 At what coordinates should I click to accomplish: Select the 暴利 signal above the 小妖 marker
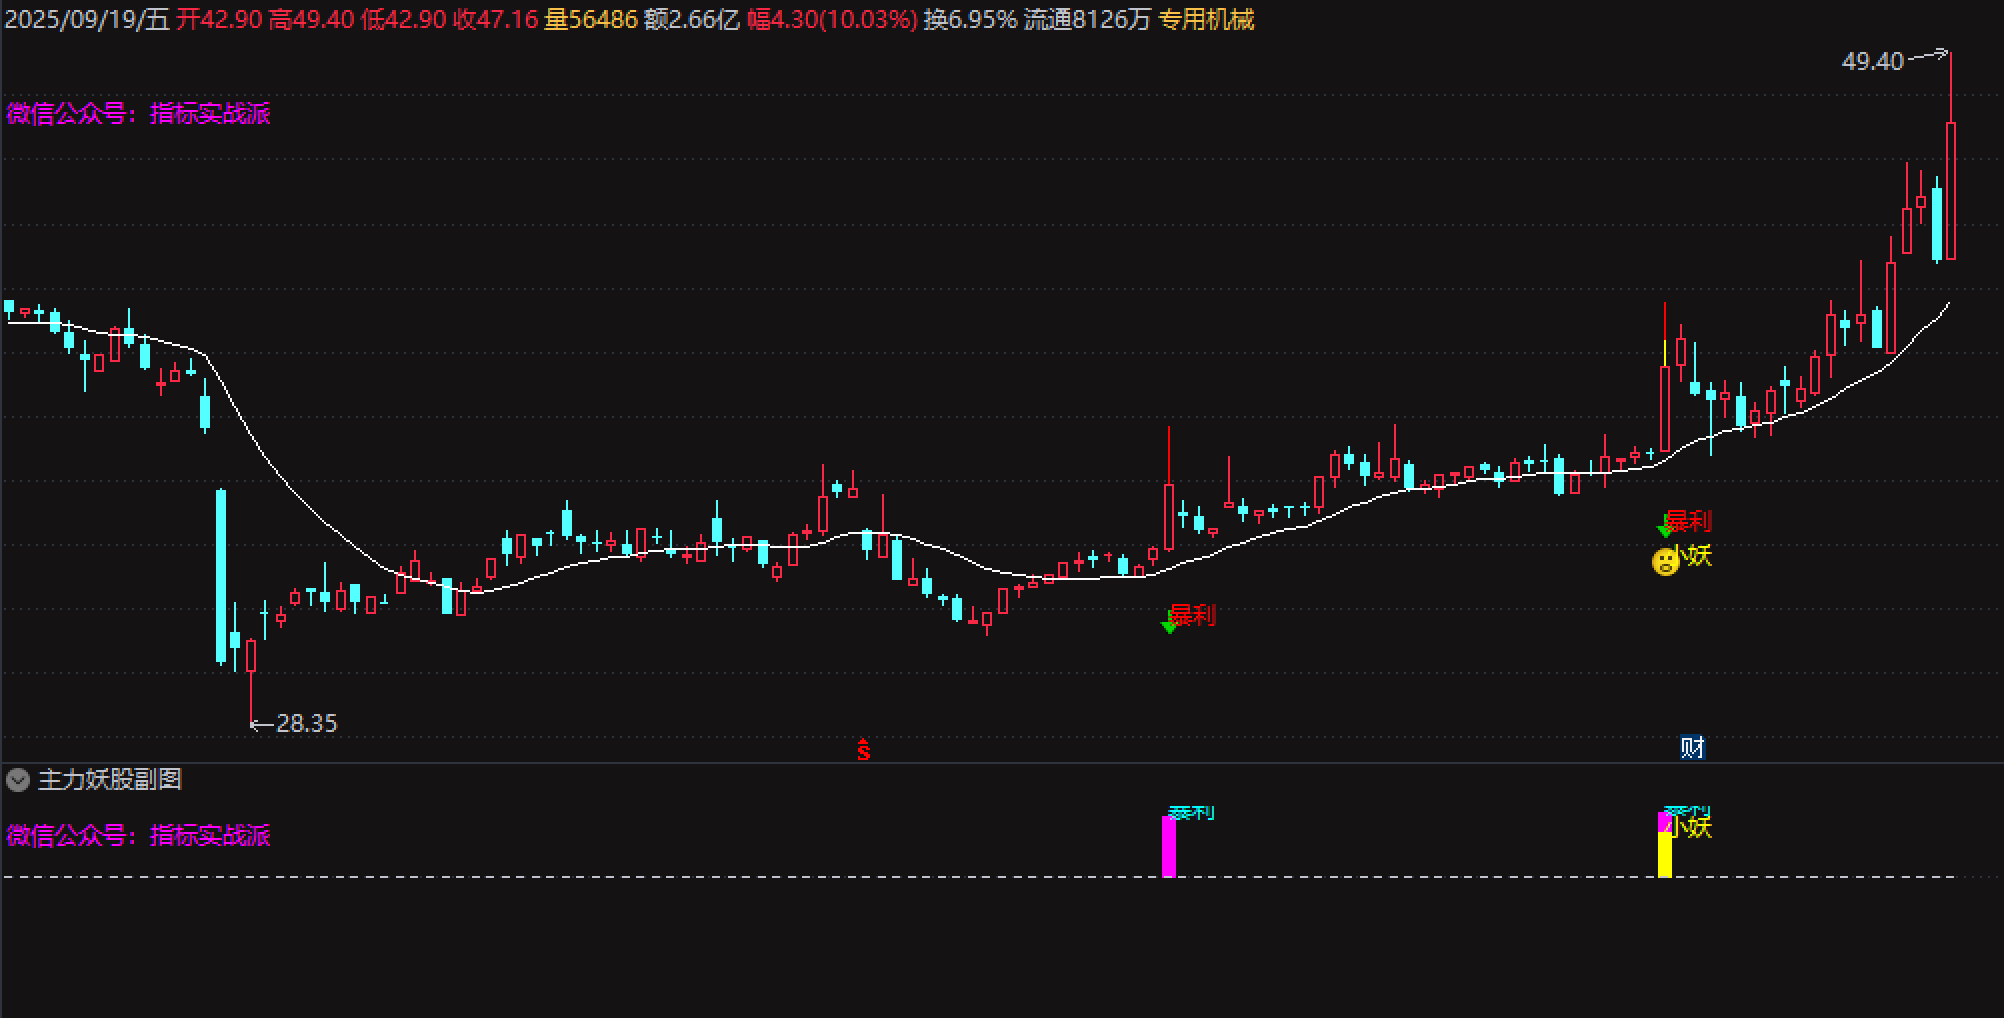pyautogui.click(x=1688, y=521)
